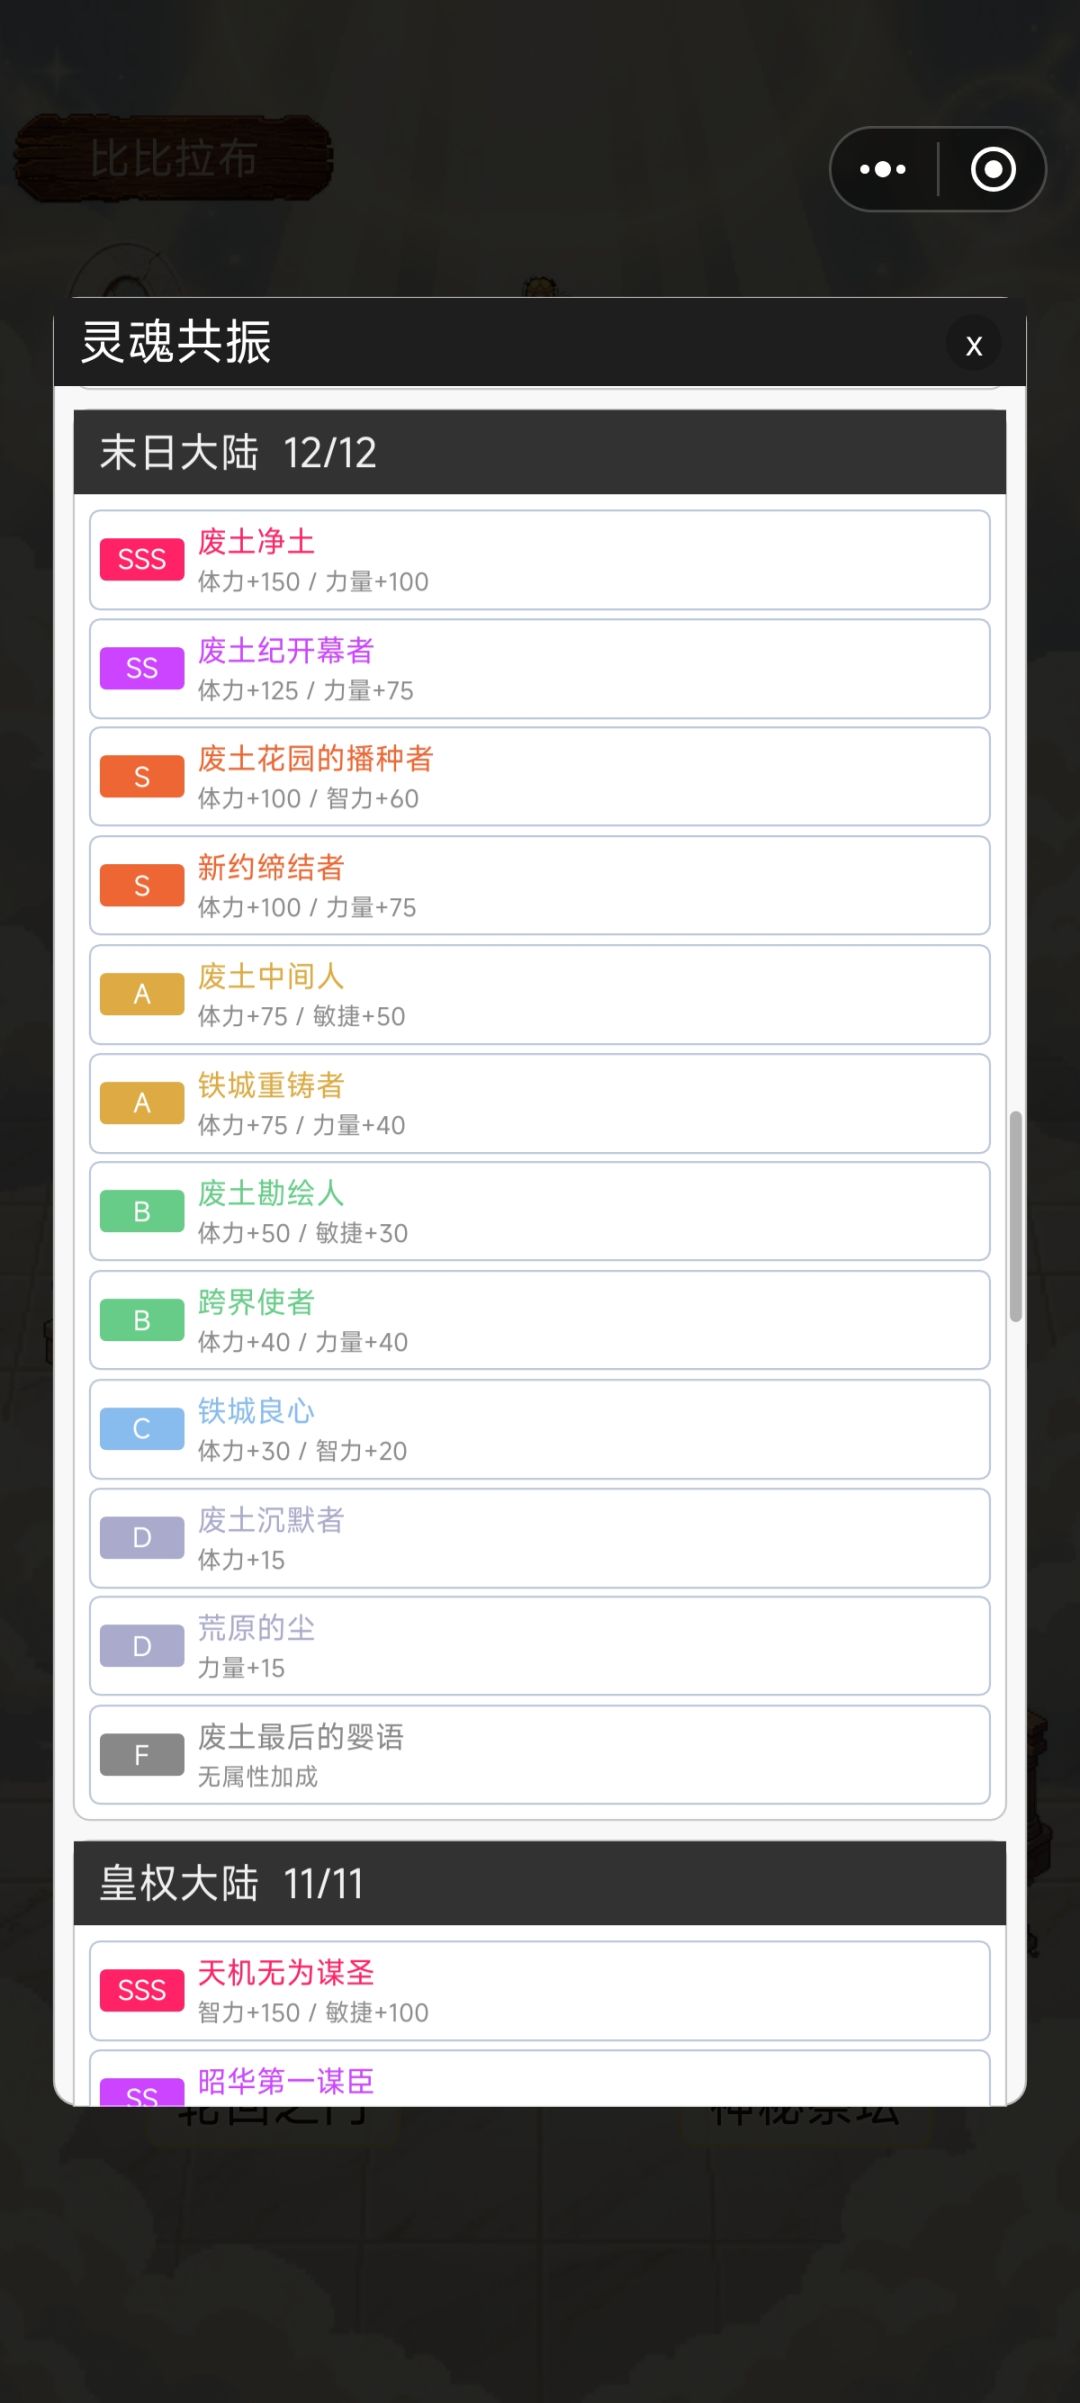
Task: Open the 新约缔结者 entry
Action: coord(540,885)
